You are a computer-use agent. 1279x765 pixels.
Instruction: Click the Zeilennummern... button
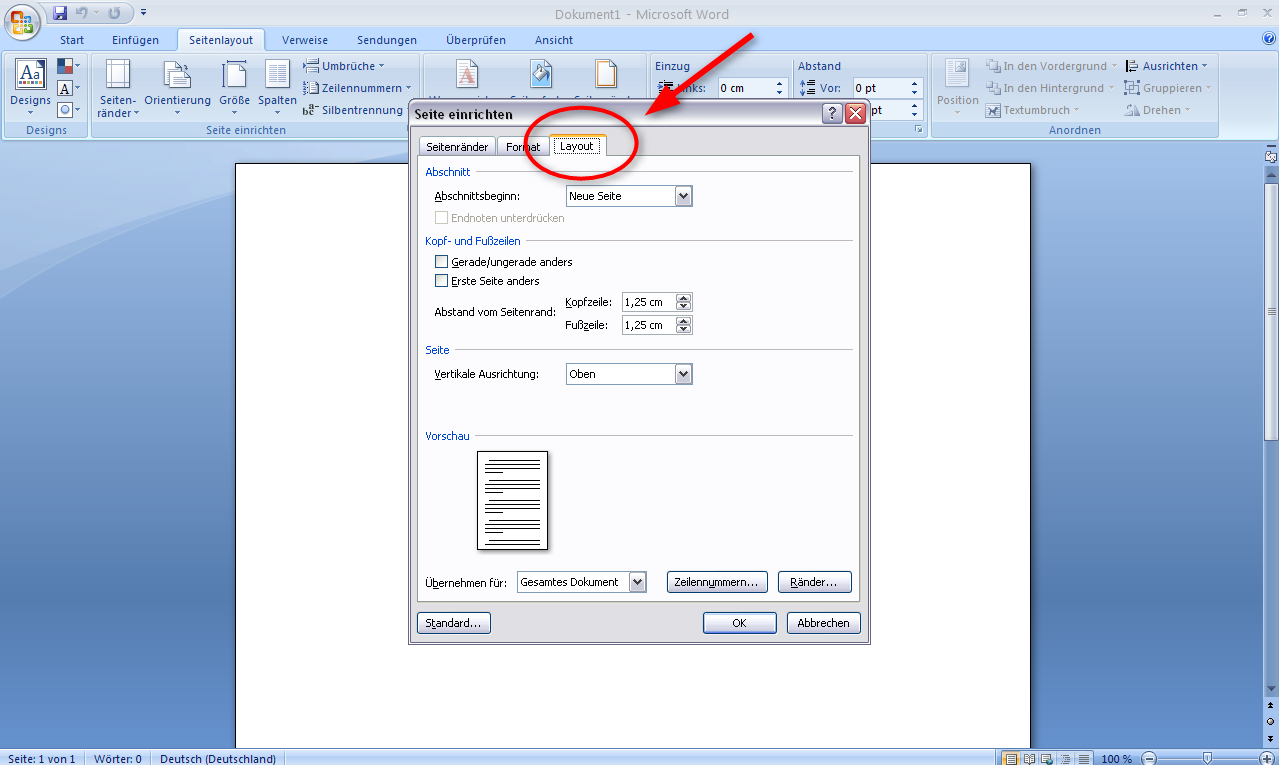point(717,582)
